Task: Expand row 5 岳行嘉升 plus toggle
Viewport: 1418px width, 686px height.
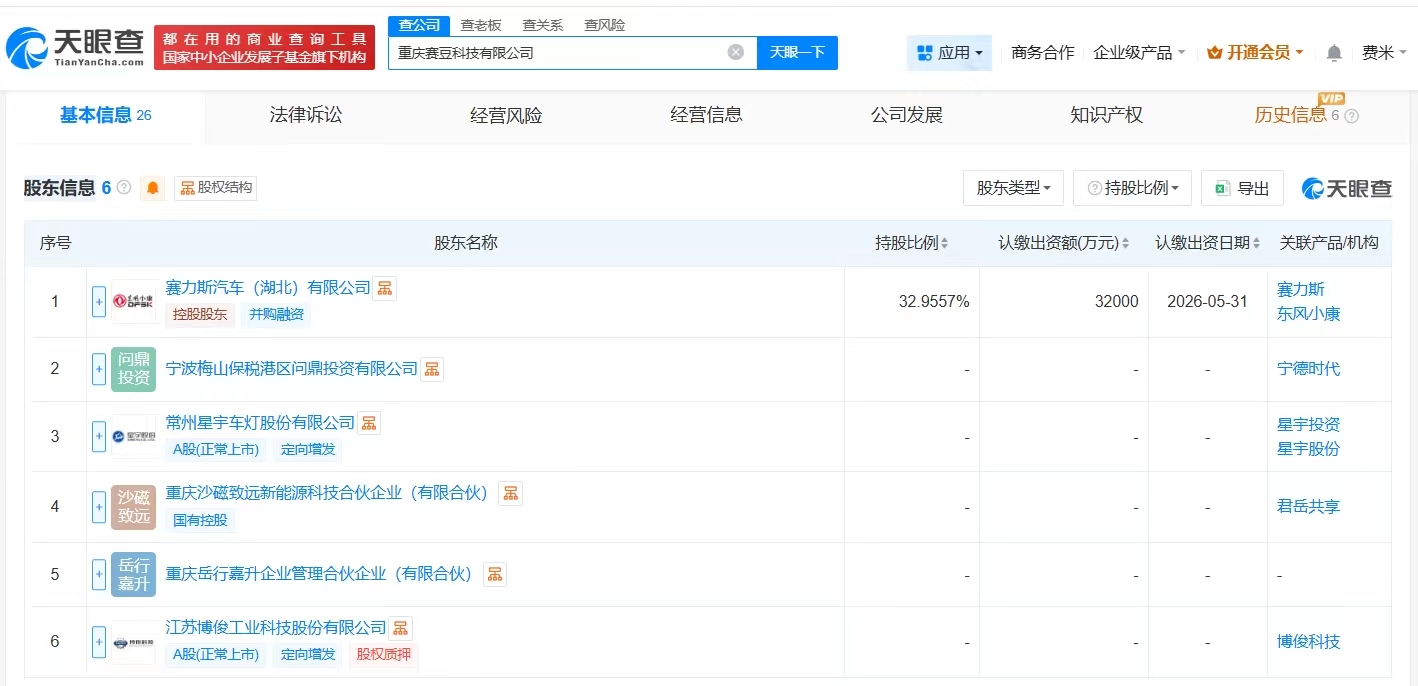Action: [99, 574]
